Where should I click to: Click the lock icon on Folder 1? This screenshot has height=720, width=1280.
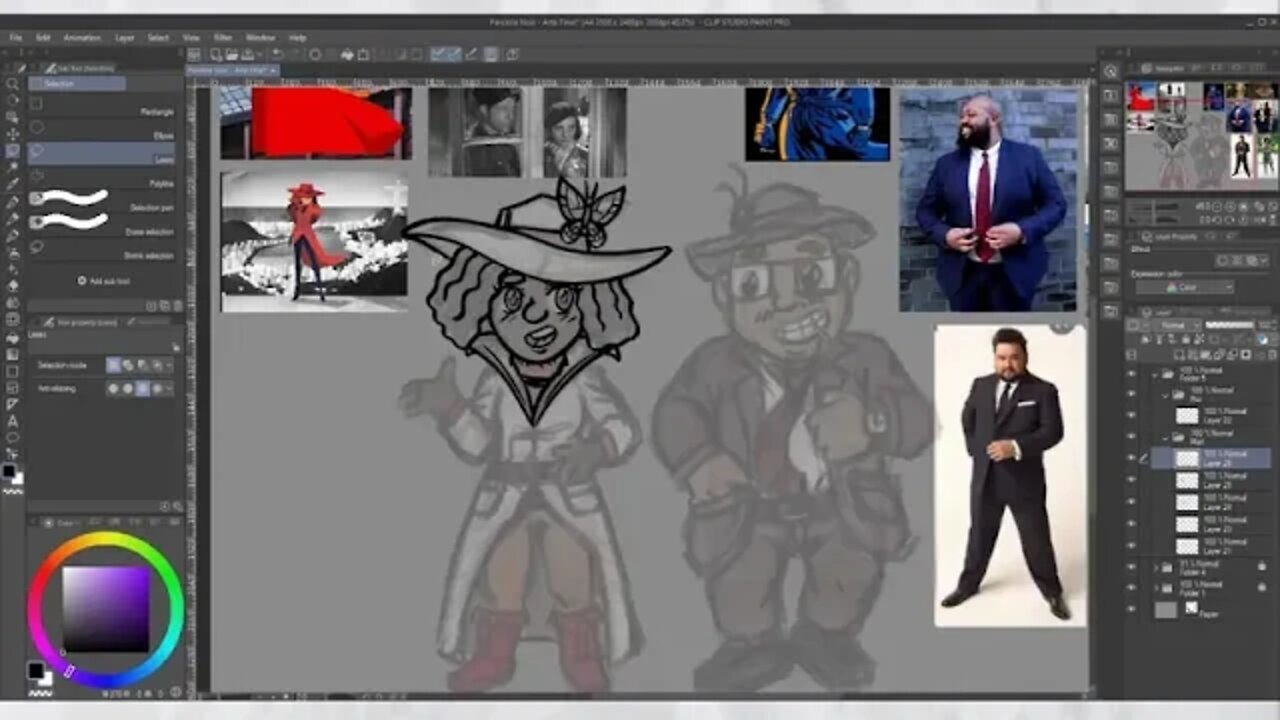[x=1261, y=586]
